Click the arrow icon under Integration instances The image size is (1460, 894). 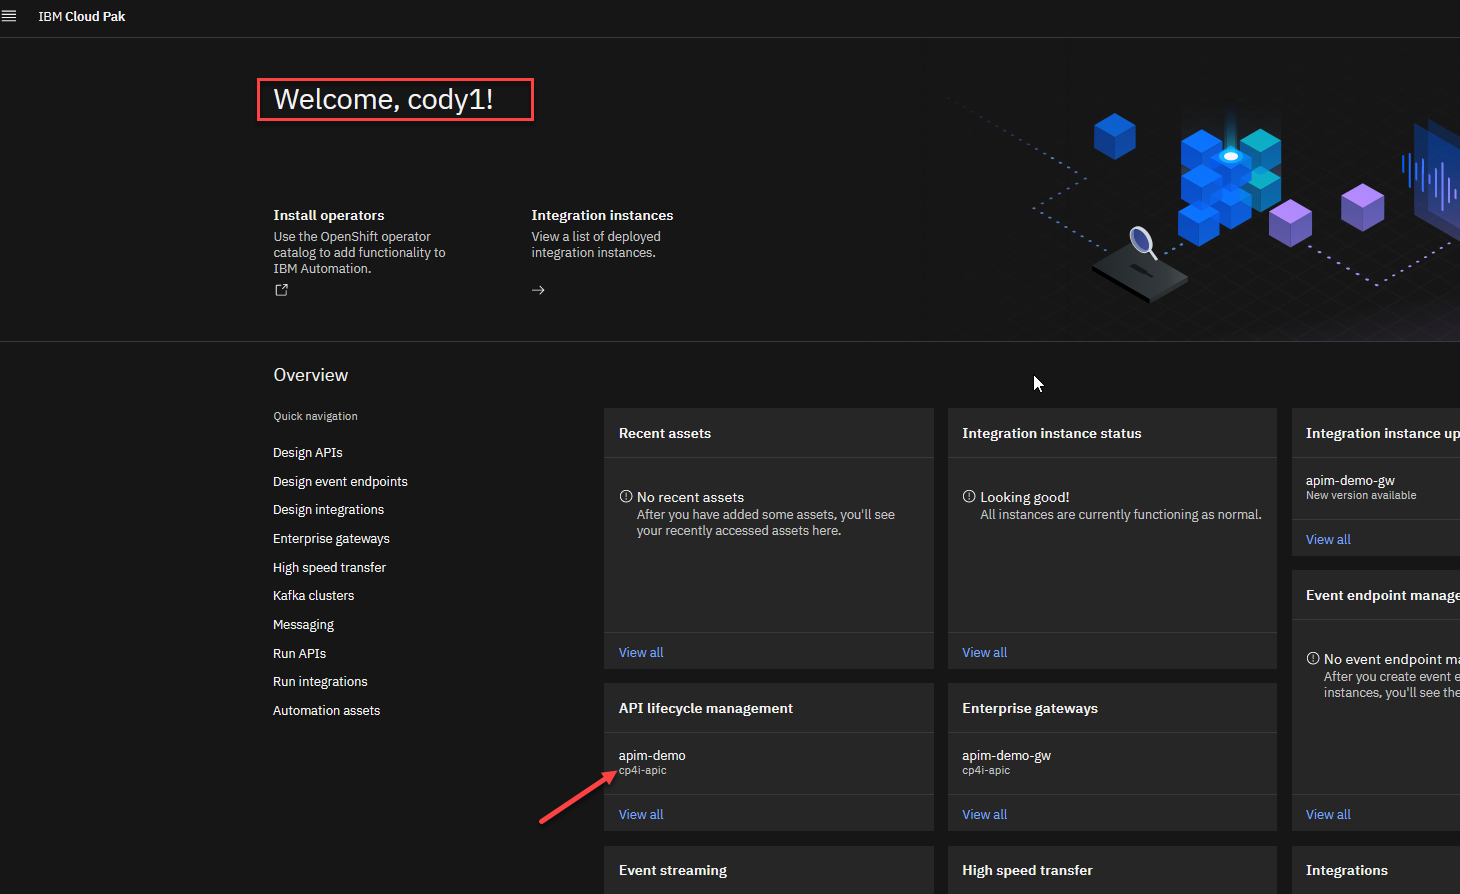(x=538, y=290)
